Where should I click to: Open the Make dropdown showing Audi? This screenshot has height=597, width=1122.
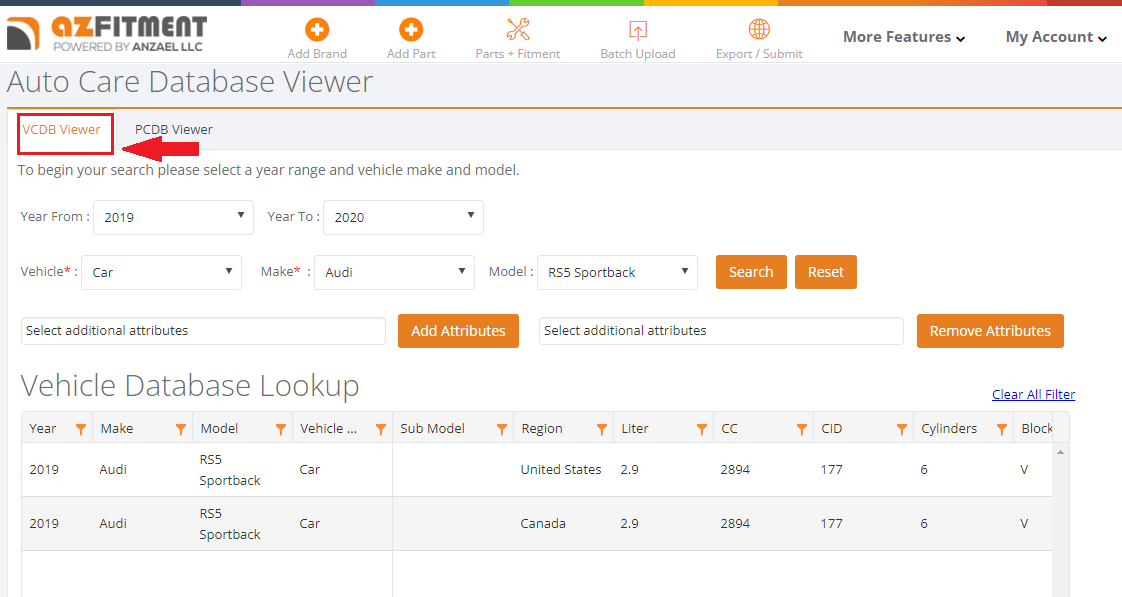coord(394,272)
